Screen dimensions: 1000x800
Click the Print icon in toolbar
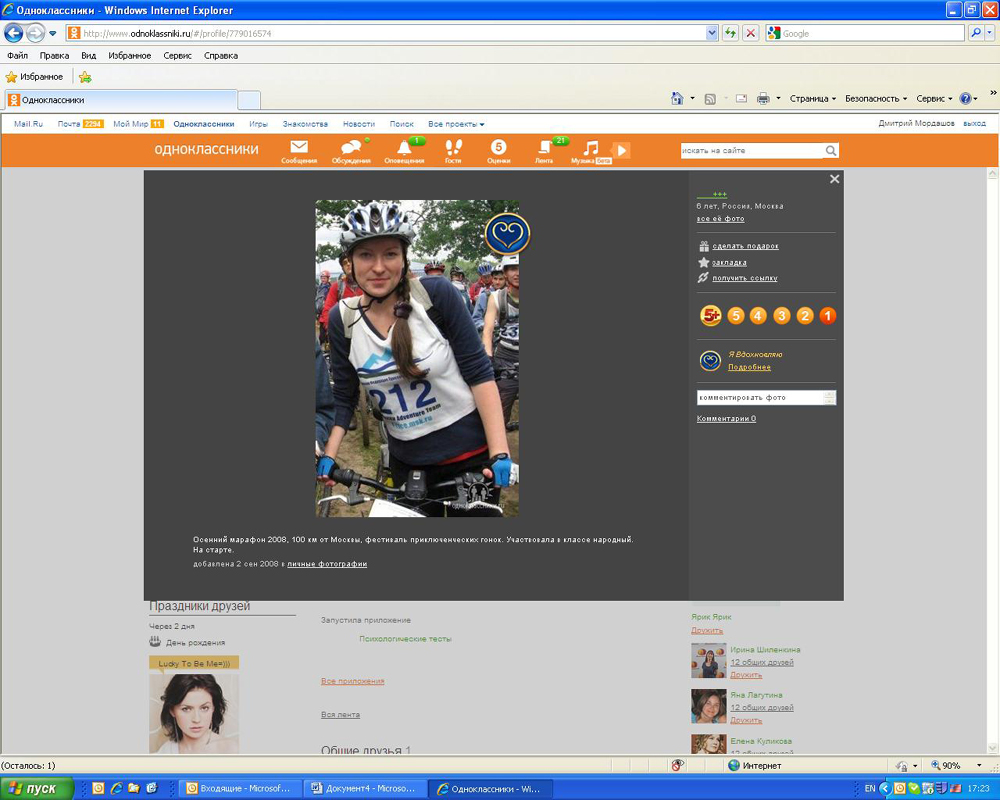pyautogui.click(x=763, y=98)
